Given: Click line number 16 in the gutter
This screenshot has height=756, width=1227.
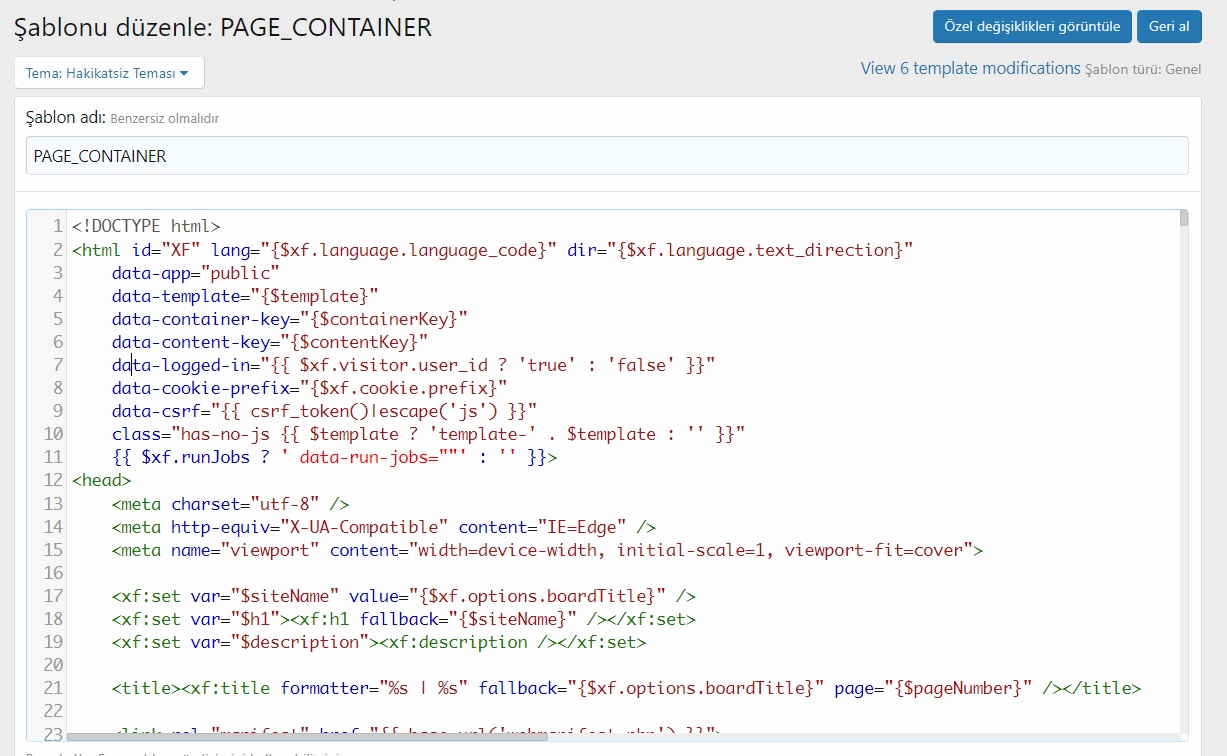Looking at the screenshot, I should (x=54, y=573).
